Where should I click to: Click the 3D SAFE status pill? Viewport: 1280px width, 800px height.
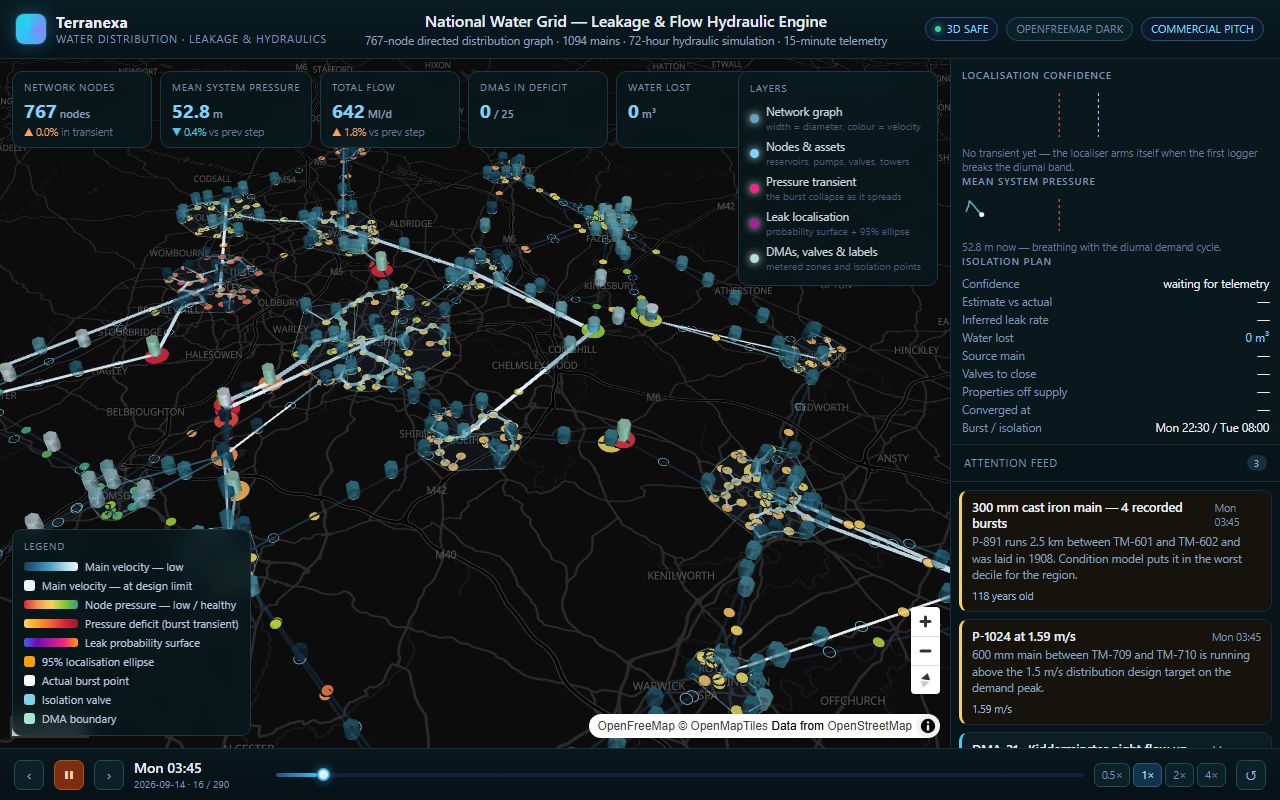[x=961, y=29]
